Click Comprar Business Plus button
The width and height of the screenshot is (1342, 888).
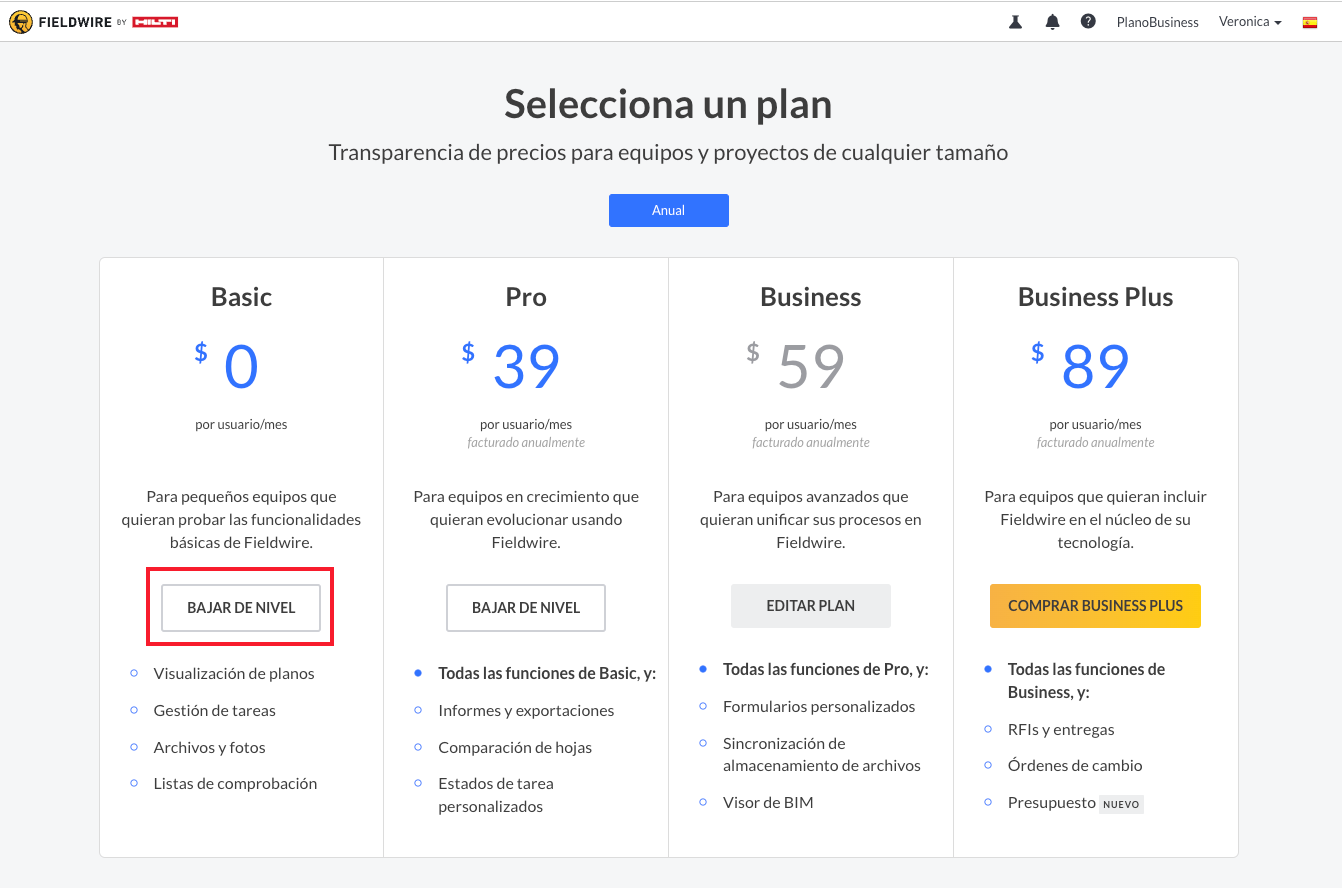(x=1095, y=606)
